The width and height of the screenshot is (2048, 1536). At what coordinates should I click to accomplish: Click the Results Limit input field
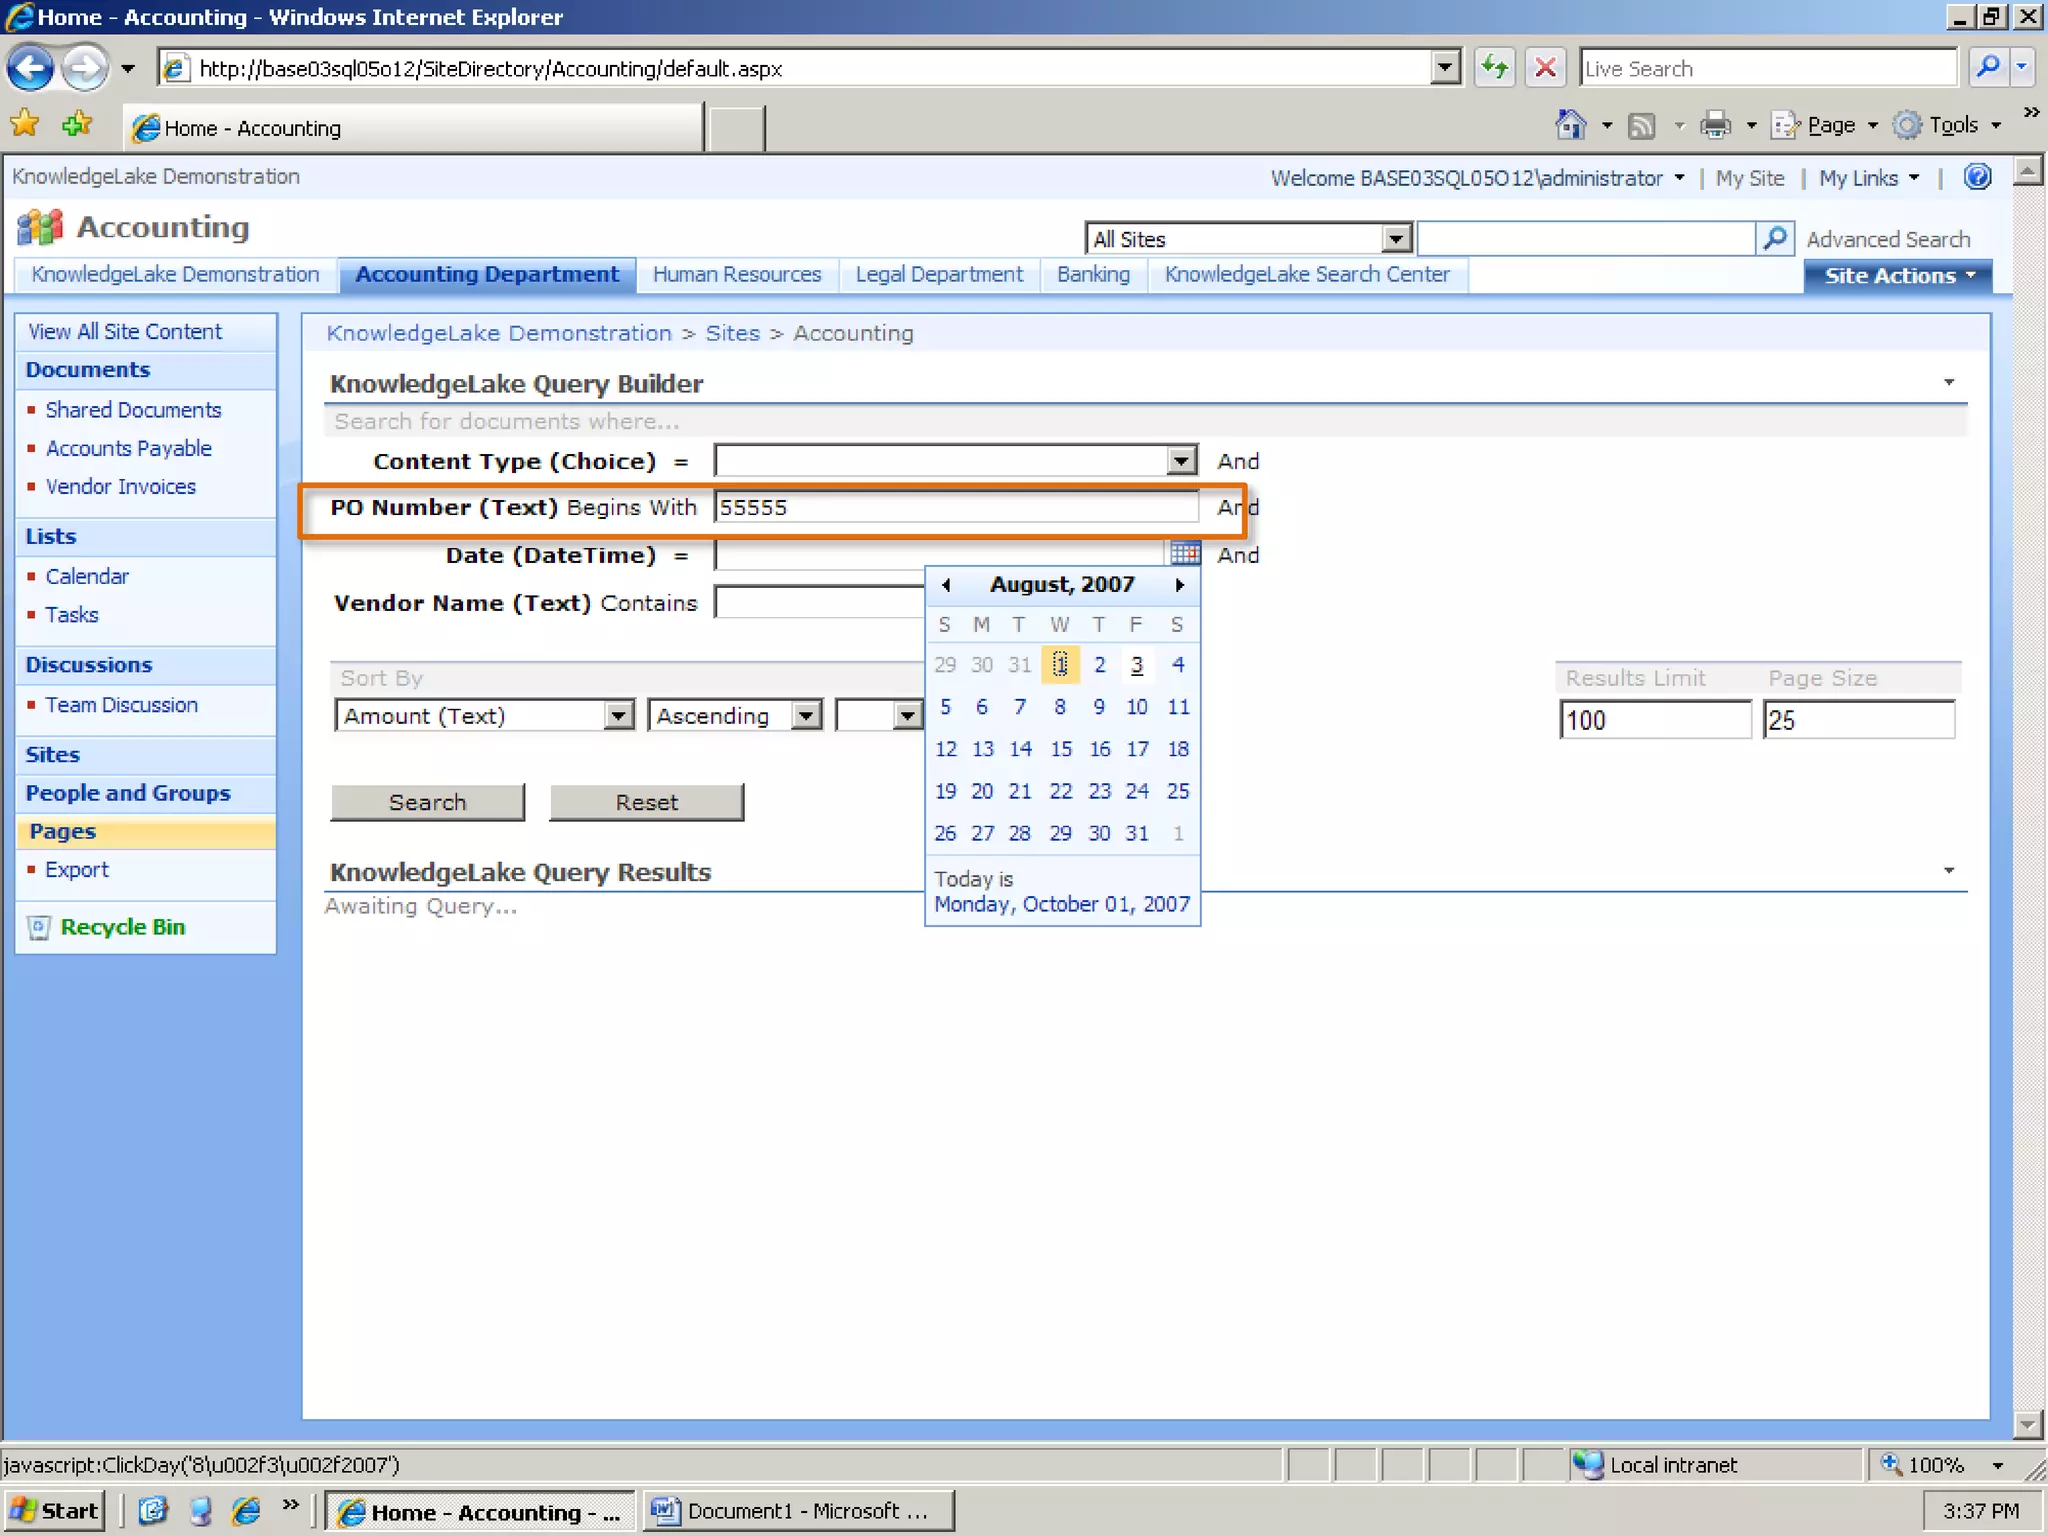[x=1655, y=720]
